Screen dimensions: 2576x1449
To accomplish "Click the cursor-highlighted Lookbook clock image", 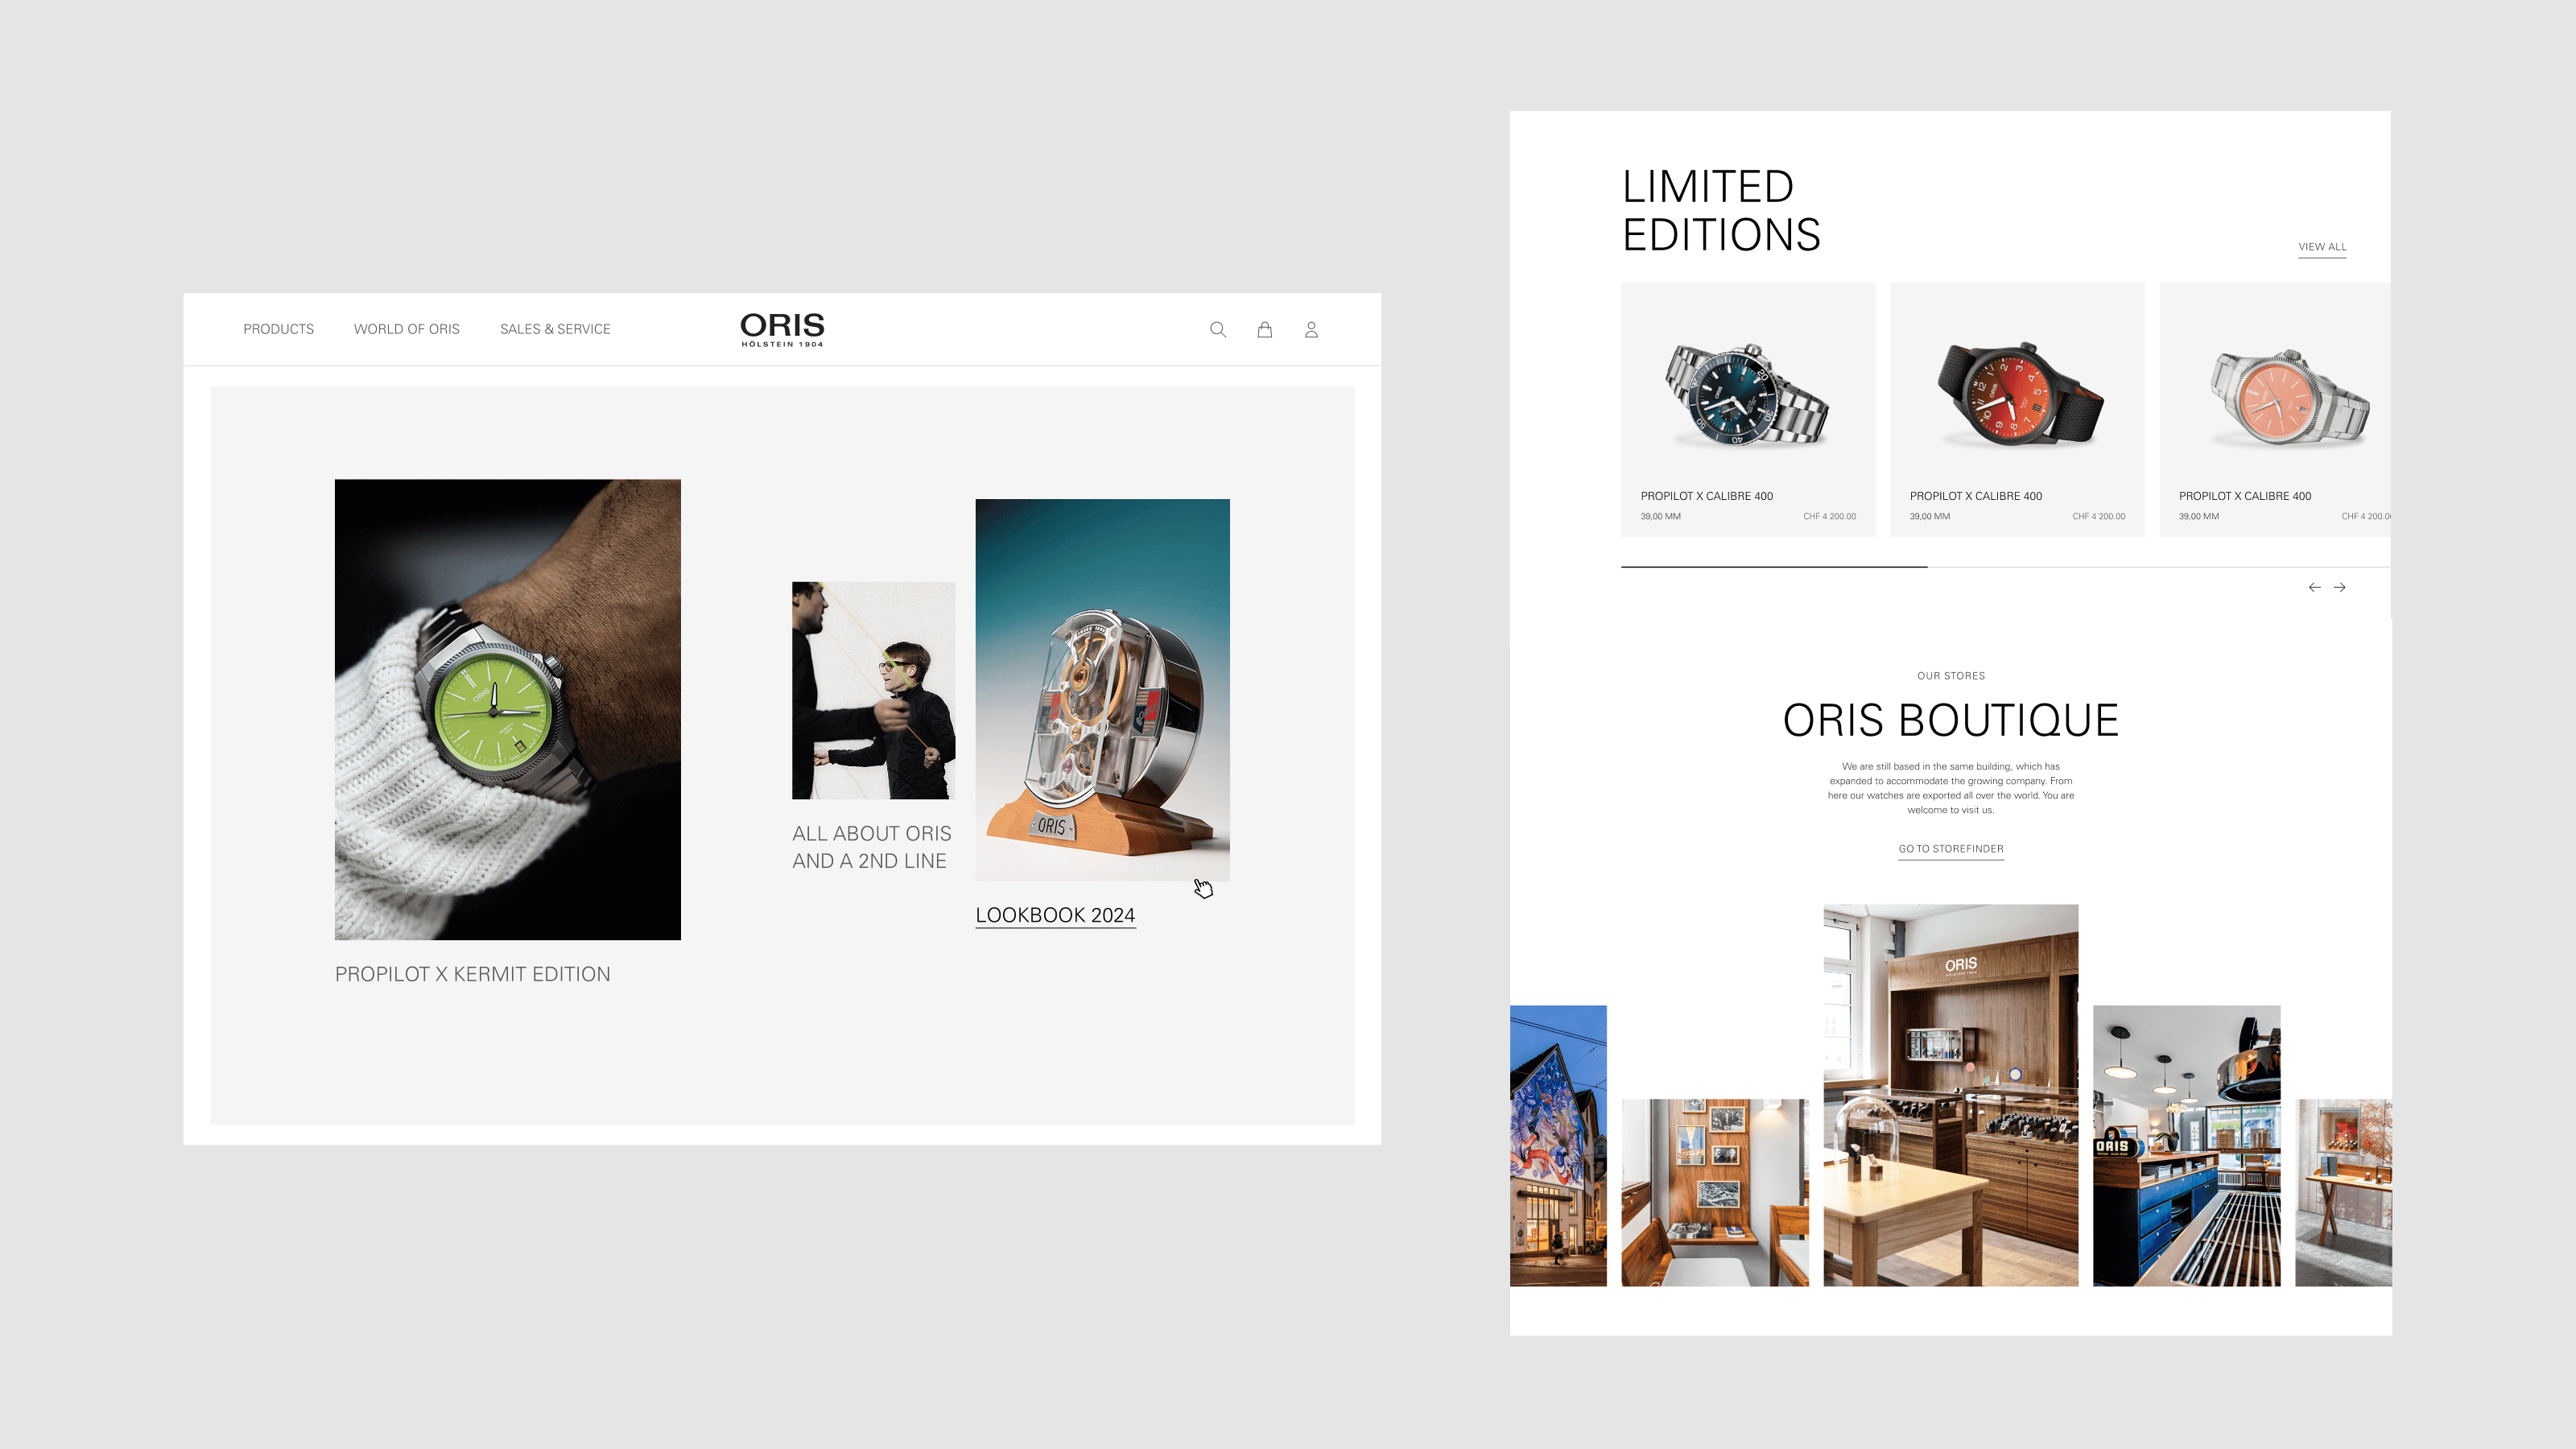I will (x=1103, y=690).
